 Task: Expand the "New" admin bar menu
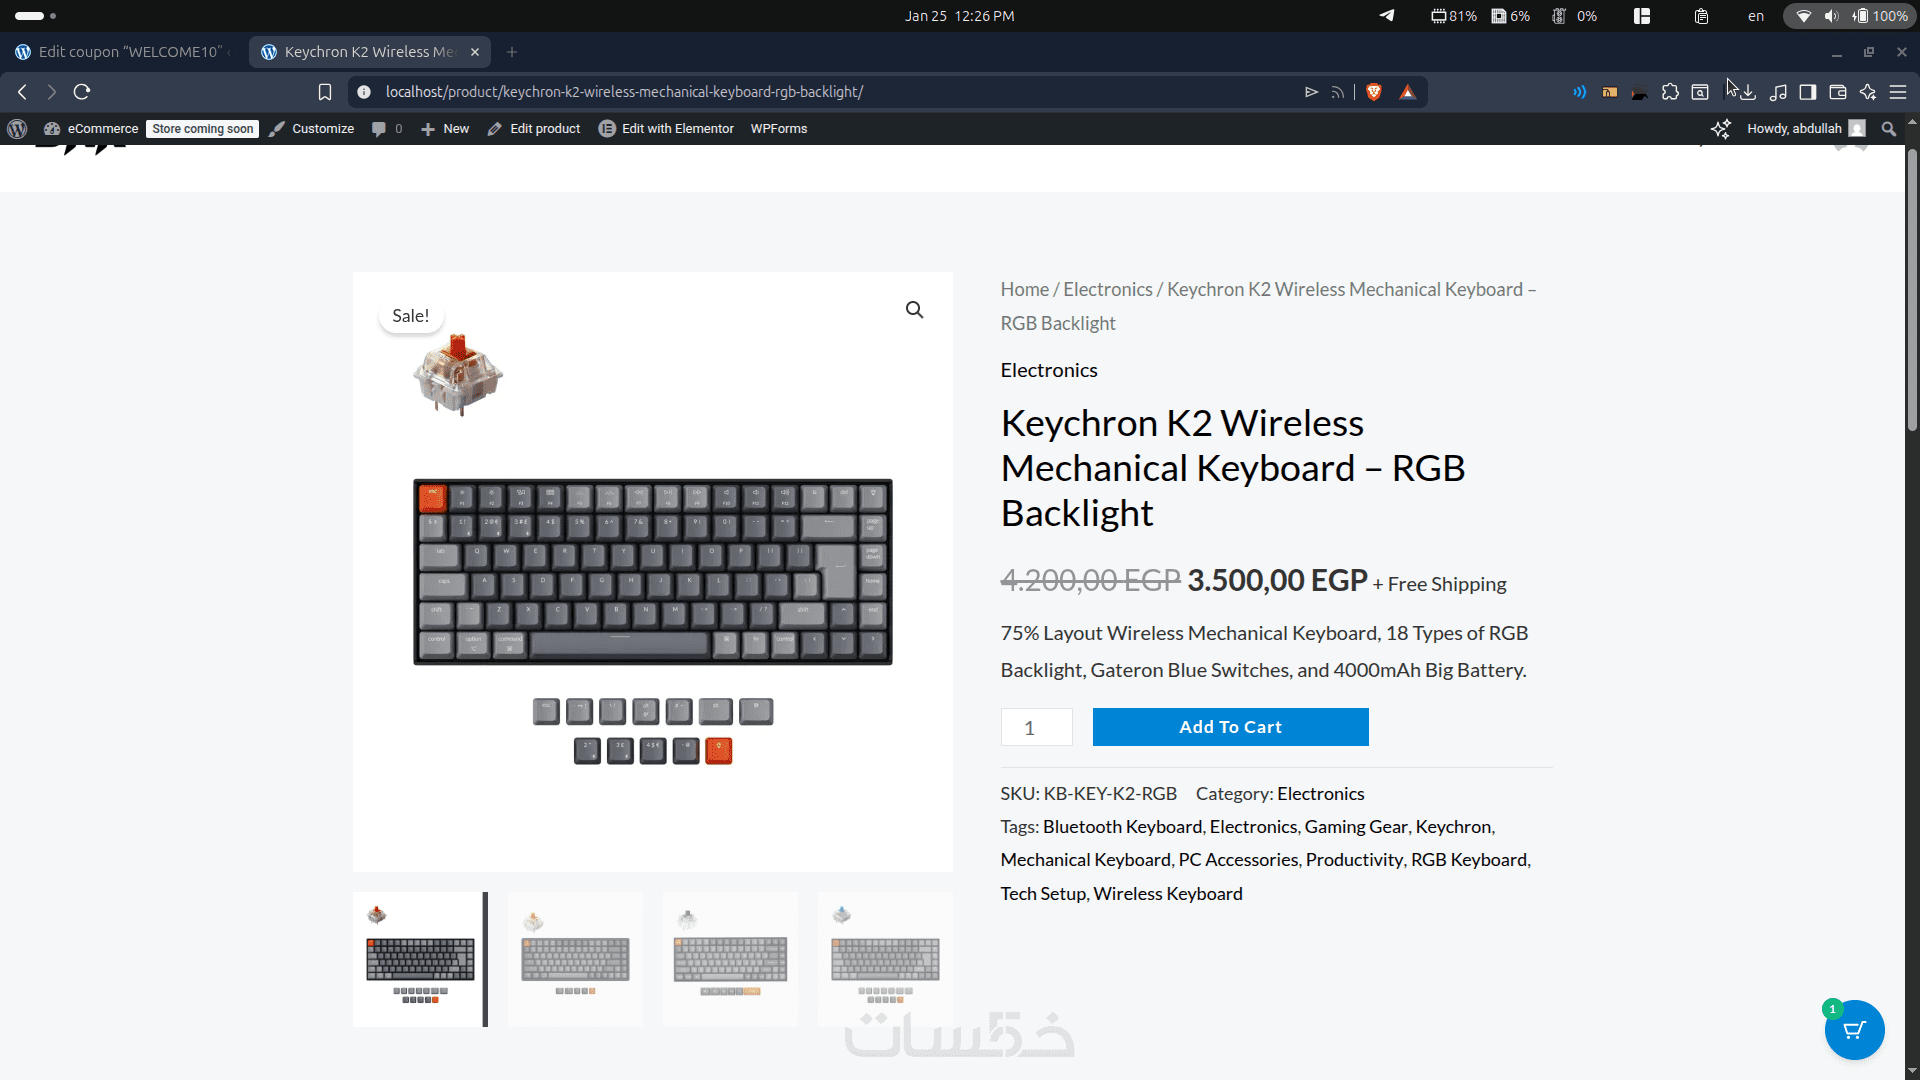[x=446, y=129]
